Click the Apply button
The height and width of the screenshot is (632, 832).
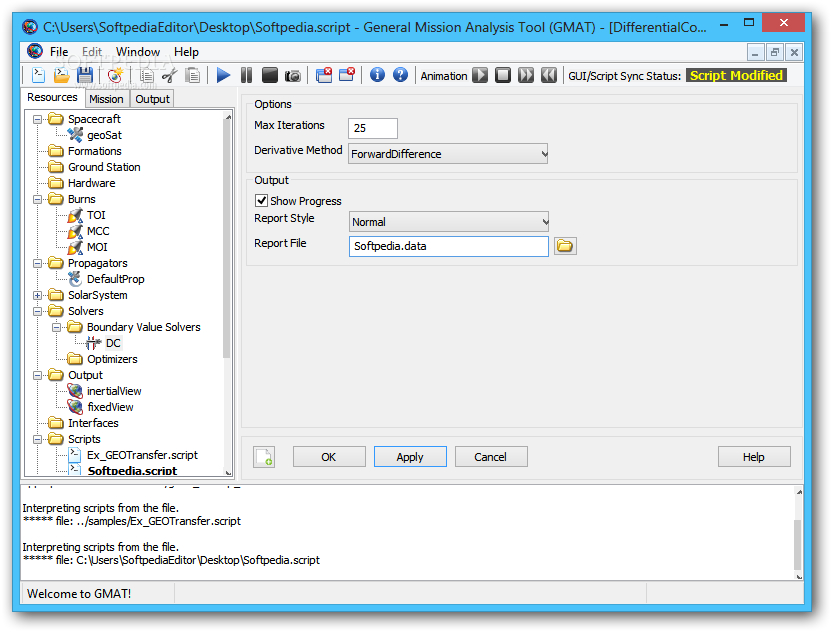pos(410,457)
